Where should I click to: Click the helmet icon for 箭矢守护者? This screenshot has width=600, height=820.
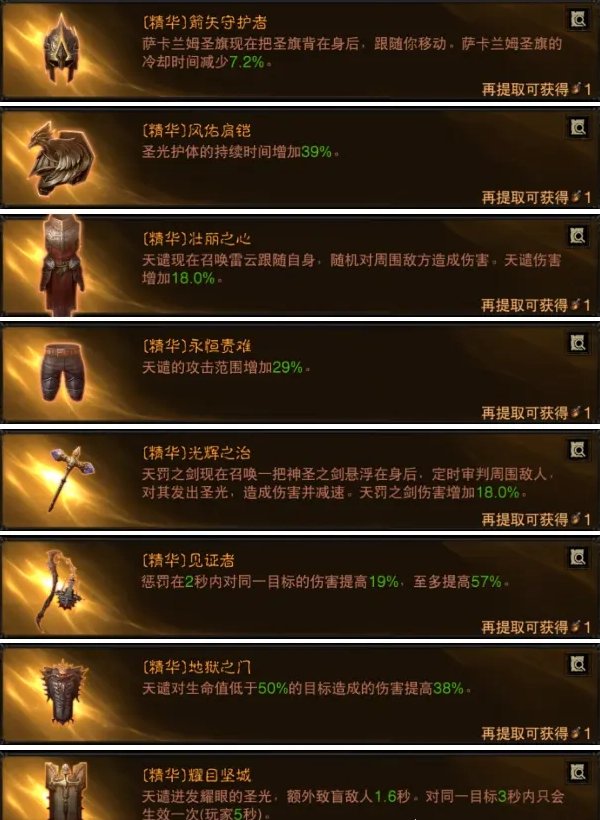click(x=62, y=48)
